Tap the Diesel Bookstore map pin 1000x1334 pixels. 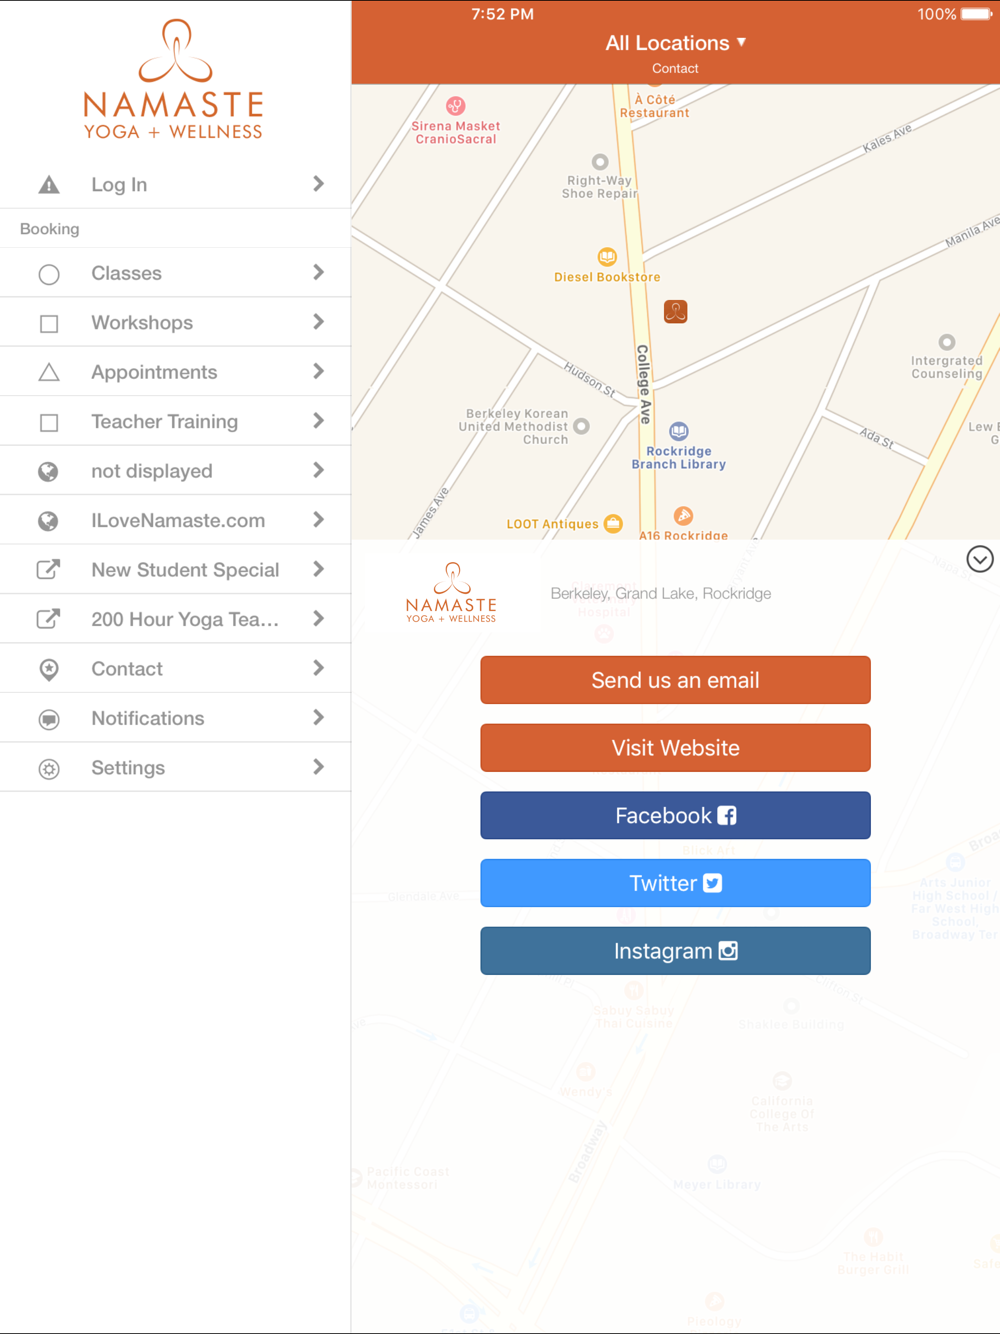[x=607, y=257]
